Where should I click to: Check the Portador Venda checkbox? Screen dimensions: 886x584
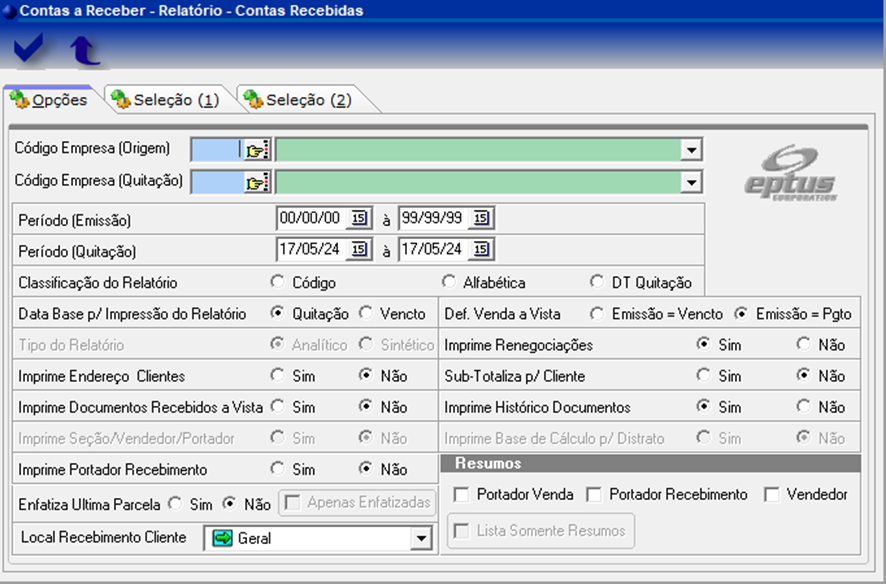[x=461, y=495]
